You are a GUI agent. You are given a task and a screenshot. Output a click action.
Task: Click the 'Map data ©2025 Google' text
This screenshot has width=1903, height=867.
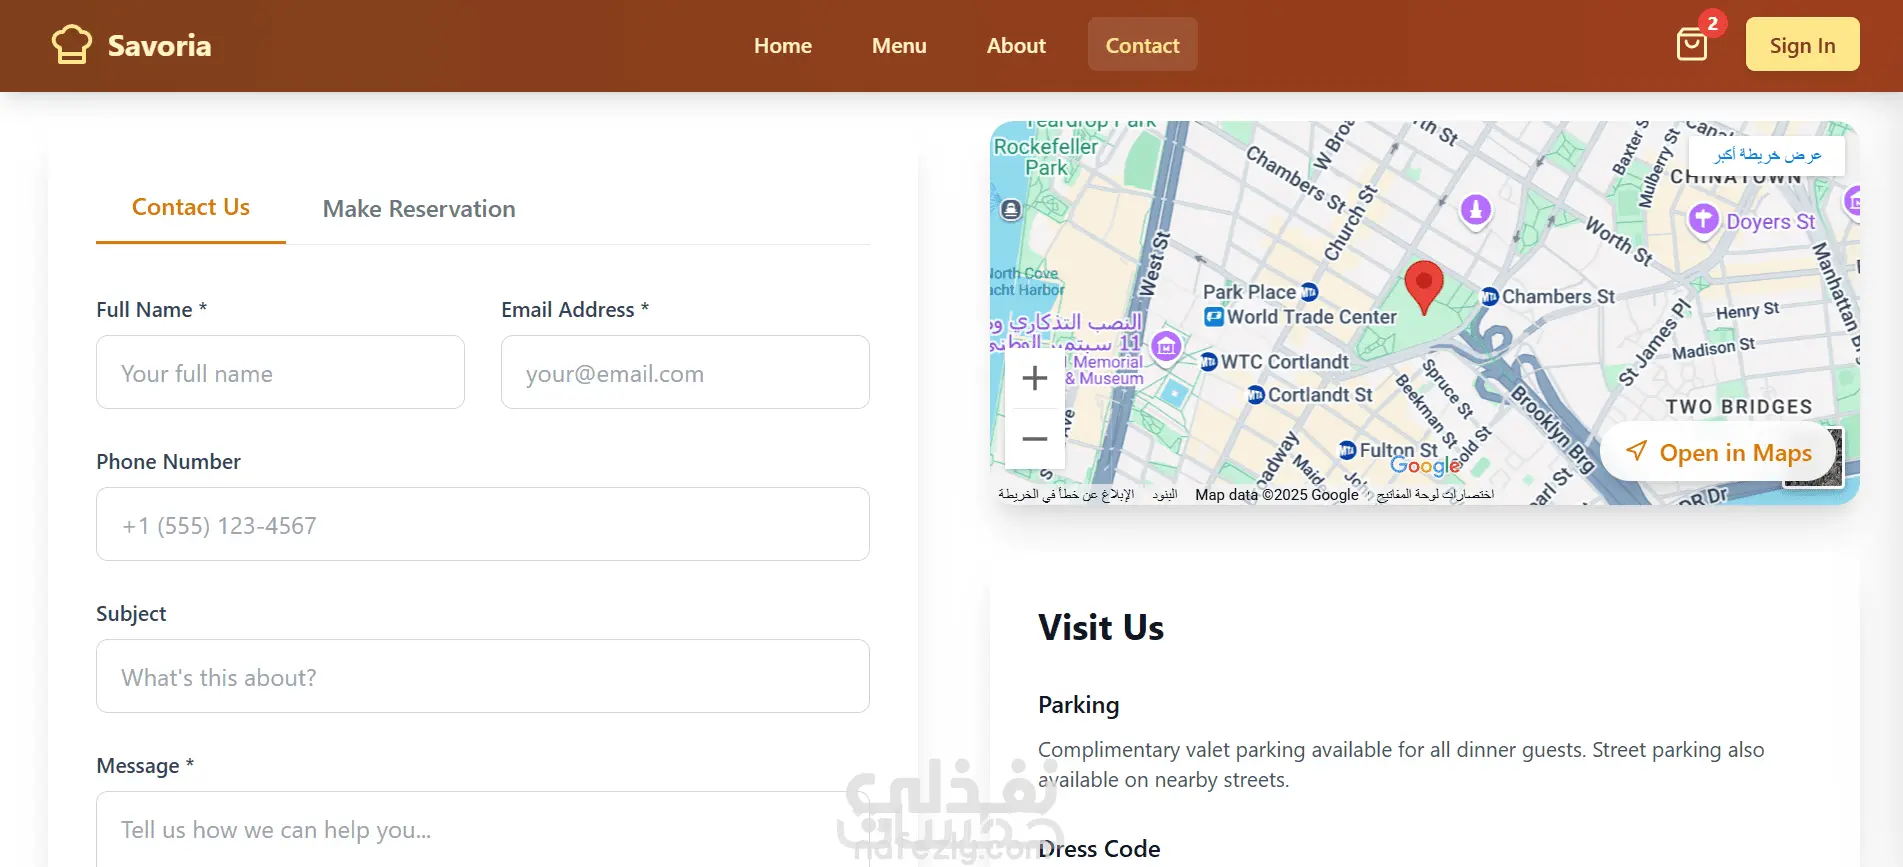coord(1277,494)
